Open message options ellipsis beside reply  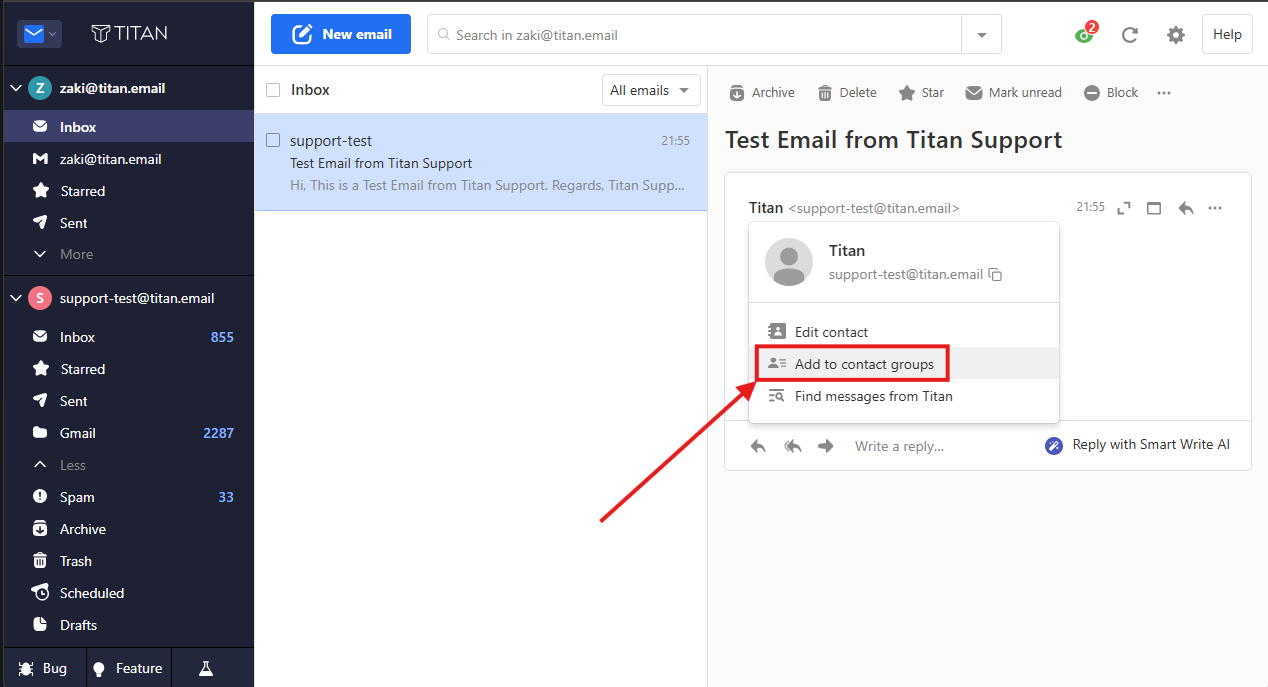click(1215, 208)
